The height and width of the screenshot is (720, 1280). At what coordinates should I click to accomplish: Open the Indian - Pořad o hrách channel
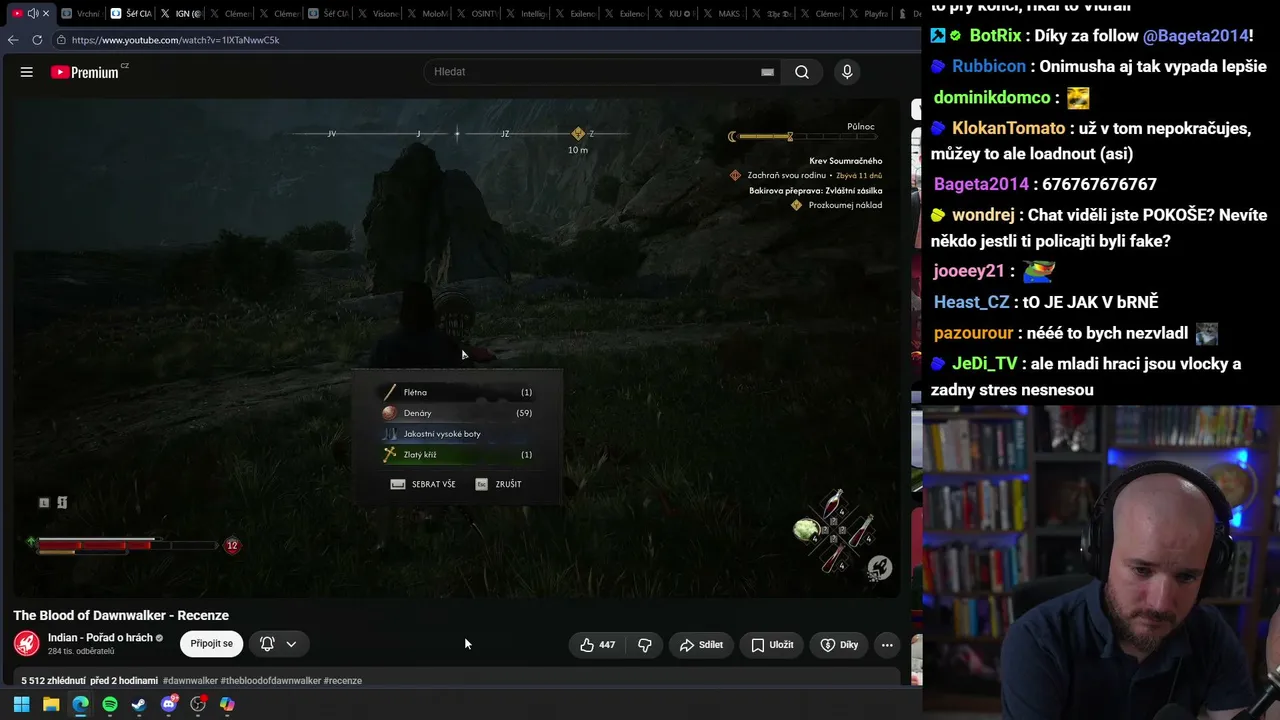click(x=100, y=637)
